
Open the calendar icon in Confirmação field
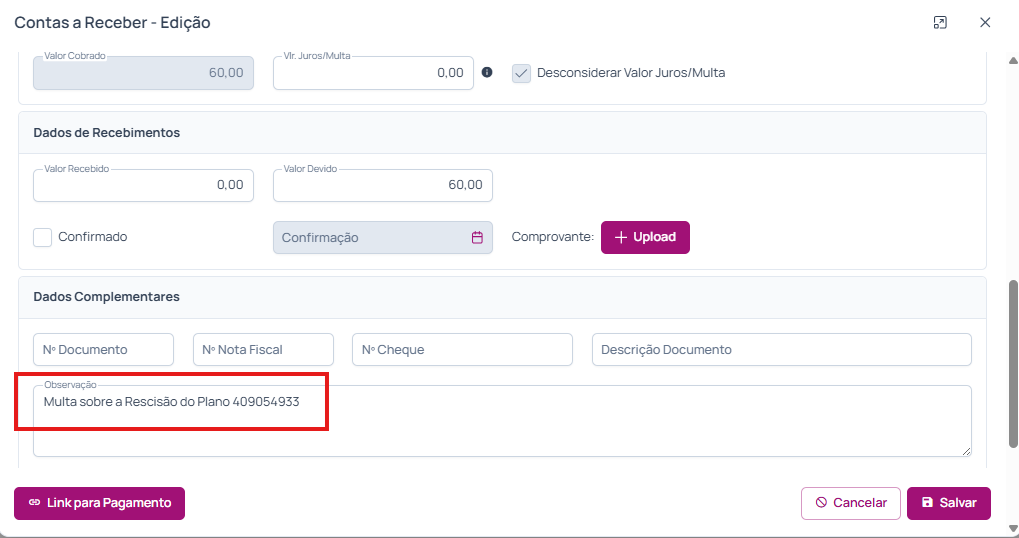(477, 238)
